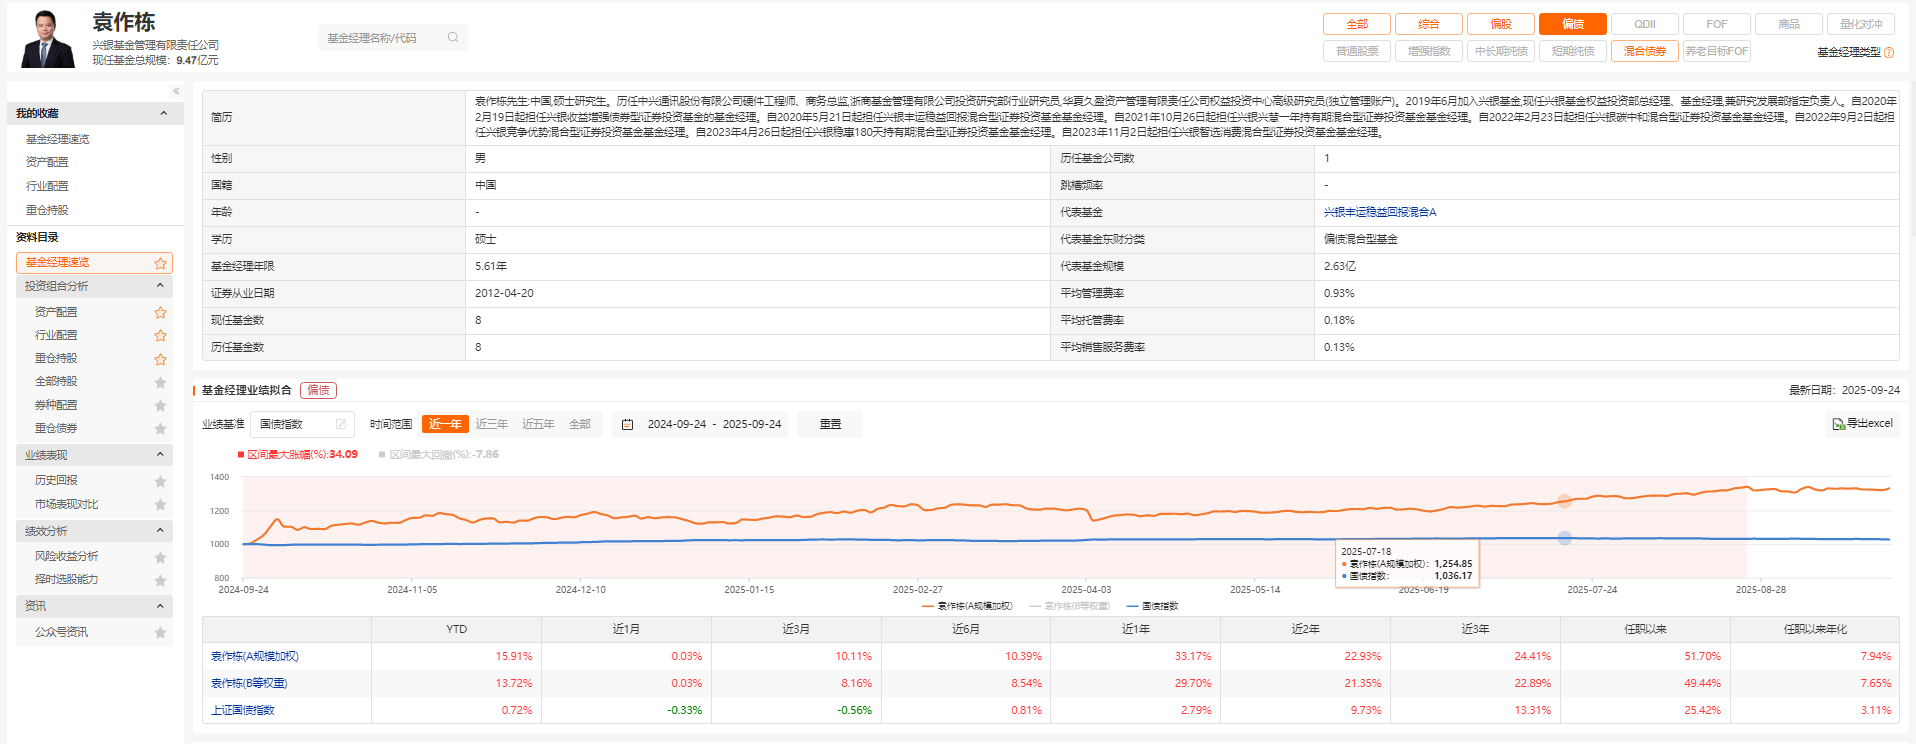The image size is (1916, 744).
Task: Open 袁作栋(A规模加权) row link
Action: click(x=255, y=656)
